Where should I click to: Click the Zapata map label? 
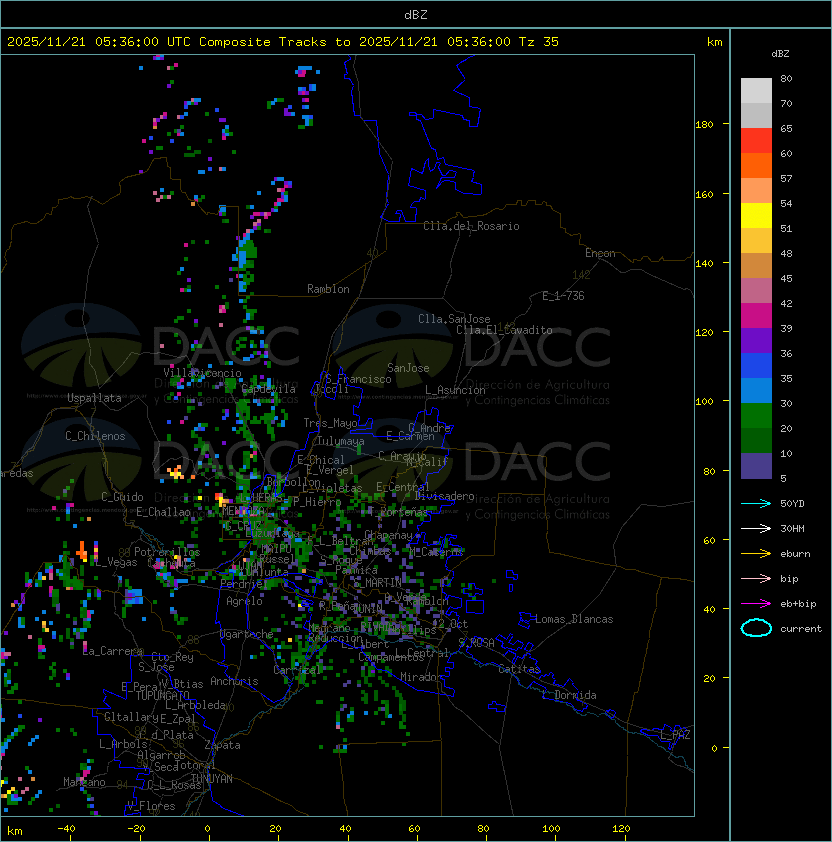pyautogui.click(x=222, y=745)
